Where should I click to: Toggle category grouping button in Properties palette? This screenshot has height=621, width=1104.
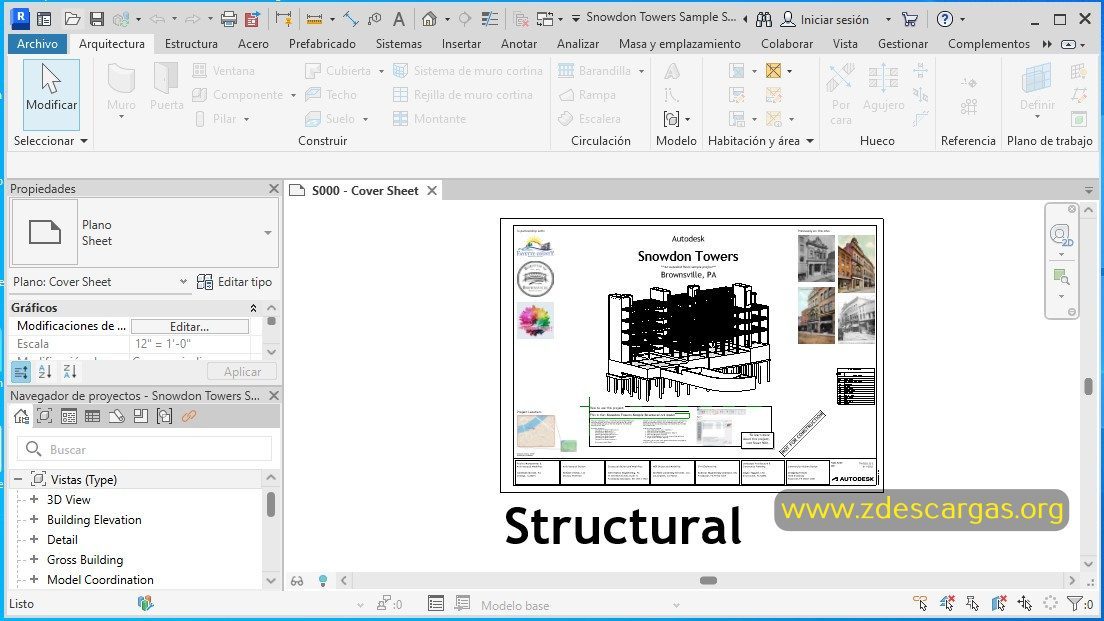21,372
